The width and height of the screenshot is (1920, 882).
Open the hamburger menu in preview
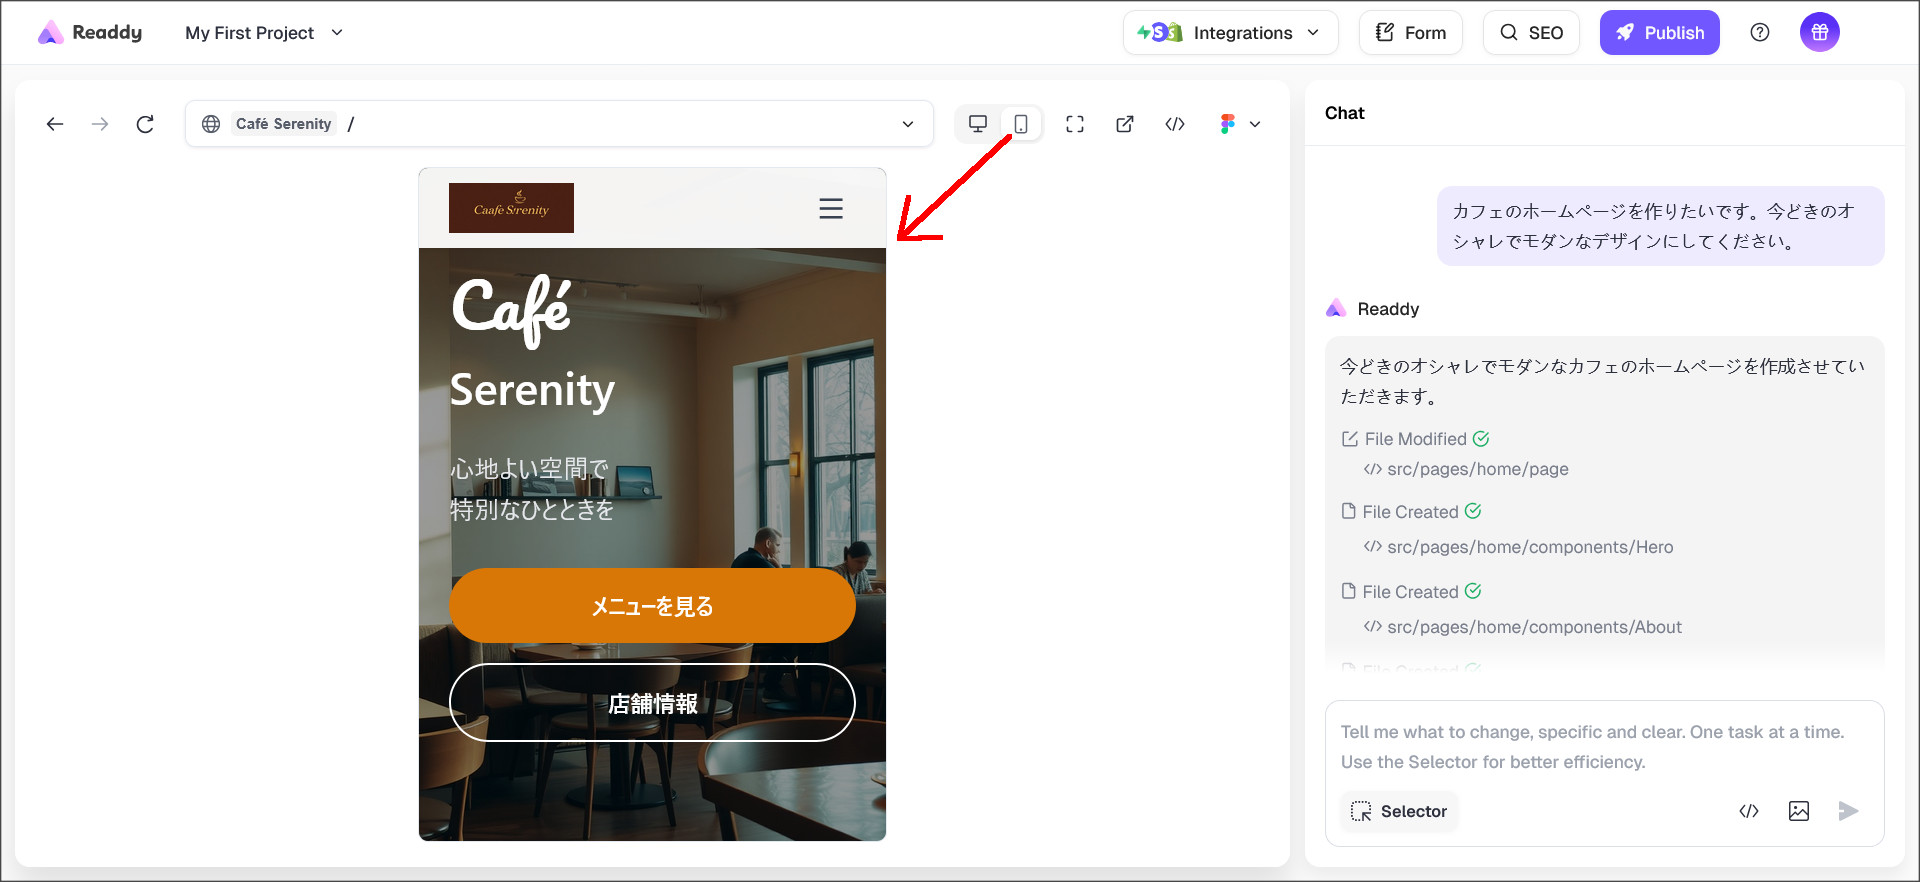(x=831, y=208)
